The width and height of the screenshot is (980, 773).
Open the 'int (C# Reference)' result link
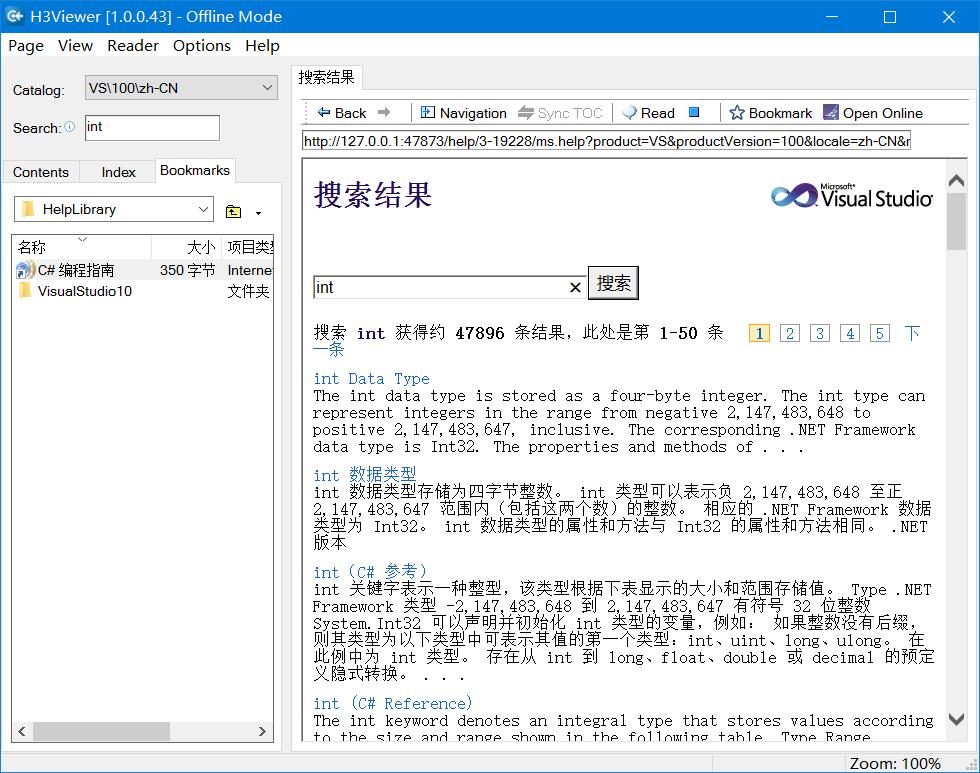(392, 704)
